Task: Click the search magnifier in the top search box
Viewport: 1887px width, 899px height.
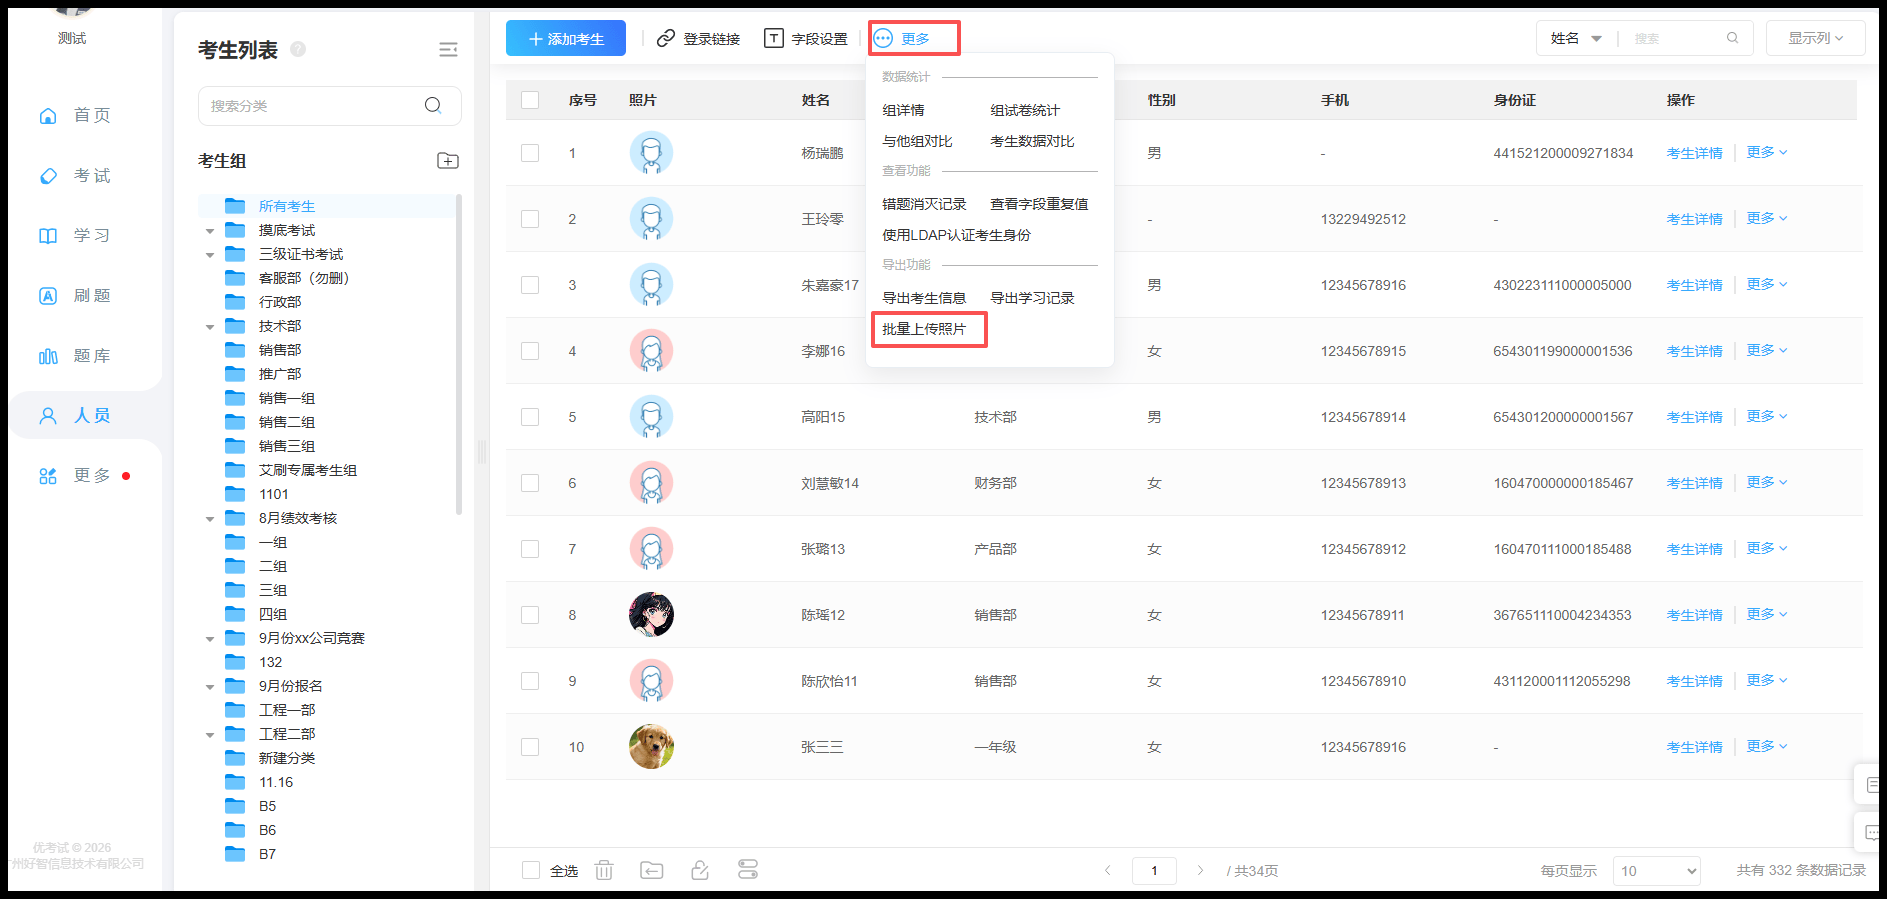Action: [x=1732, y=38]
